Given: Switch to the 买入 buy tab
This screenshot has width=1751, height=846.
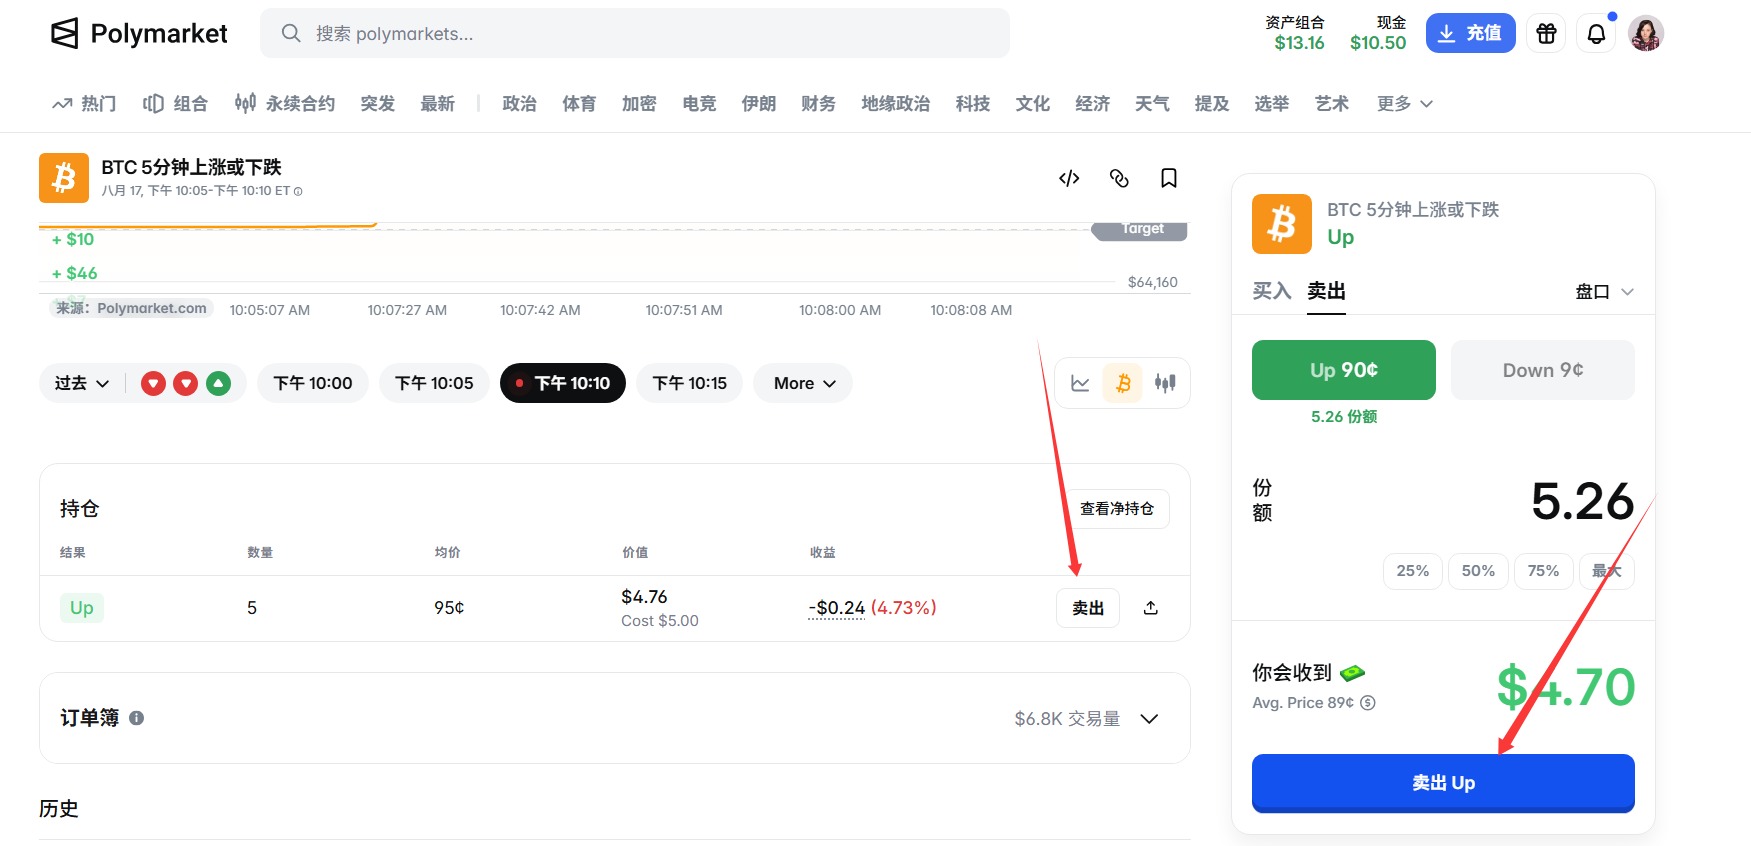Looking at the screenshot, I should coord(1272,291).
